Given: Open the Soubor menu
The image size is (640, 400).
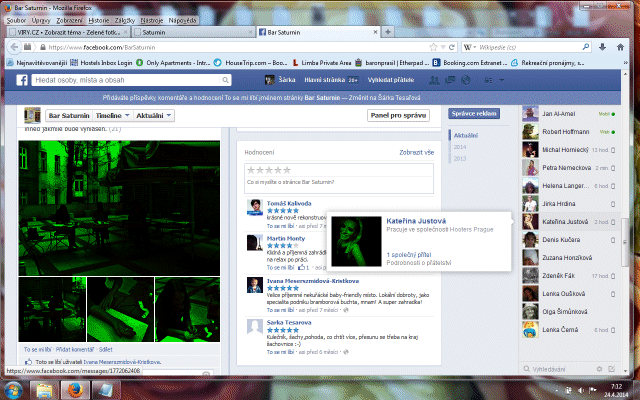Looking at the screenshot, I should [x=16, y=20].
